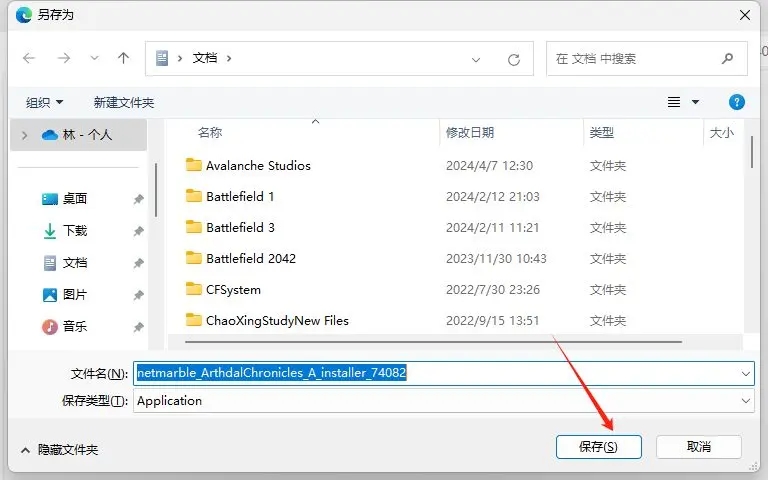The image size is (768, 480).
Task: Go forward with the right arrow
Action: click(64, 59)
